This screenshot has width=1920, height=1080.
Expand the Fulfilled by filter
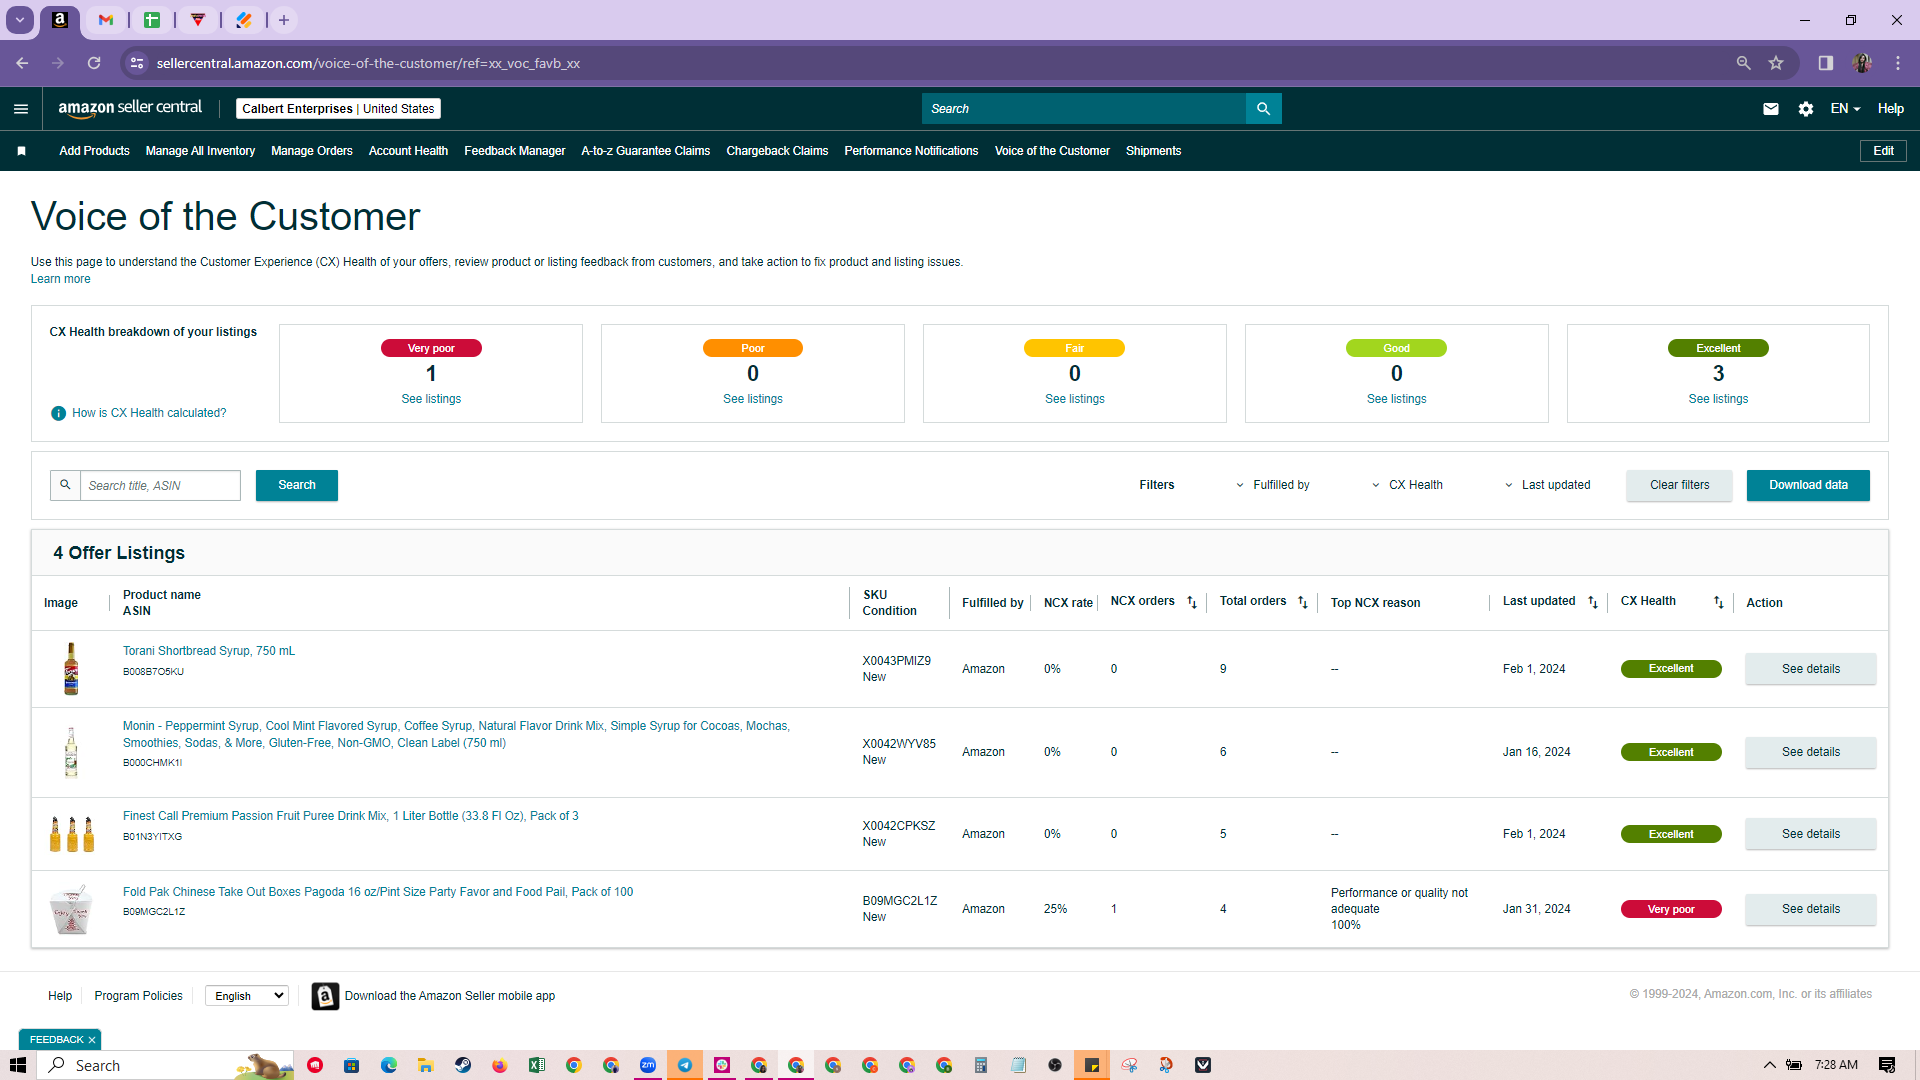pyautogui.click(x=1272, y=485)
